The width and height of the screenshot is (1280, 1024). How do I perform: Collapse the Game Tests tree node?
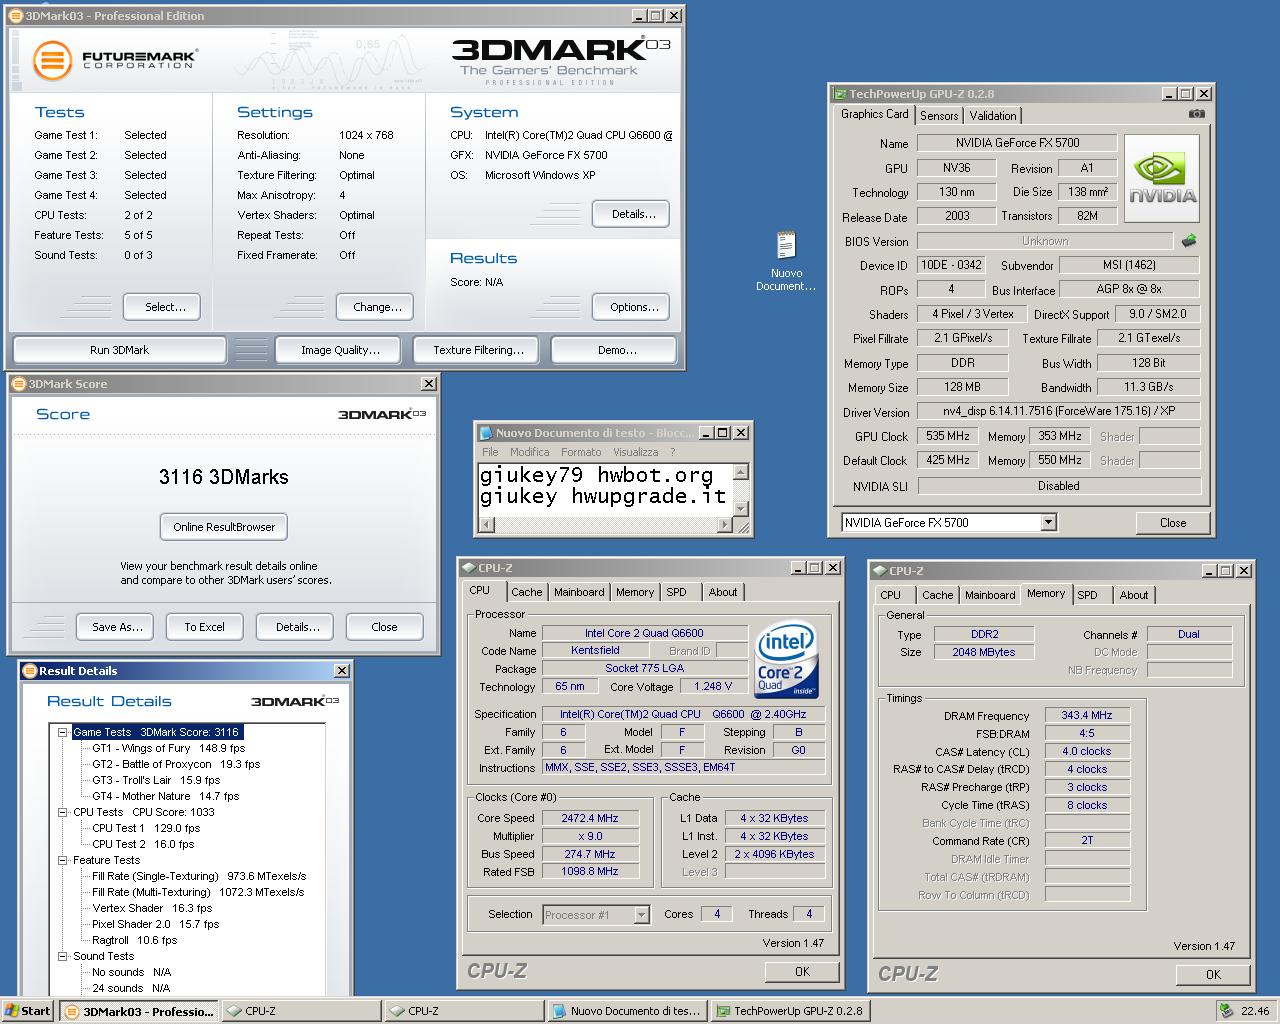62,732
